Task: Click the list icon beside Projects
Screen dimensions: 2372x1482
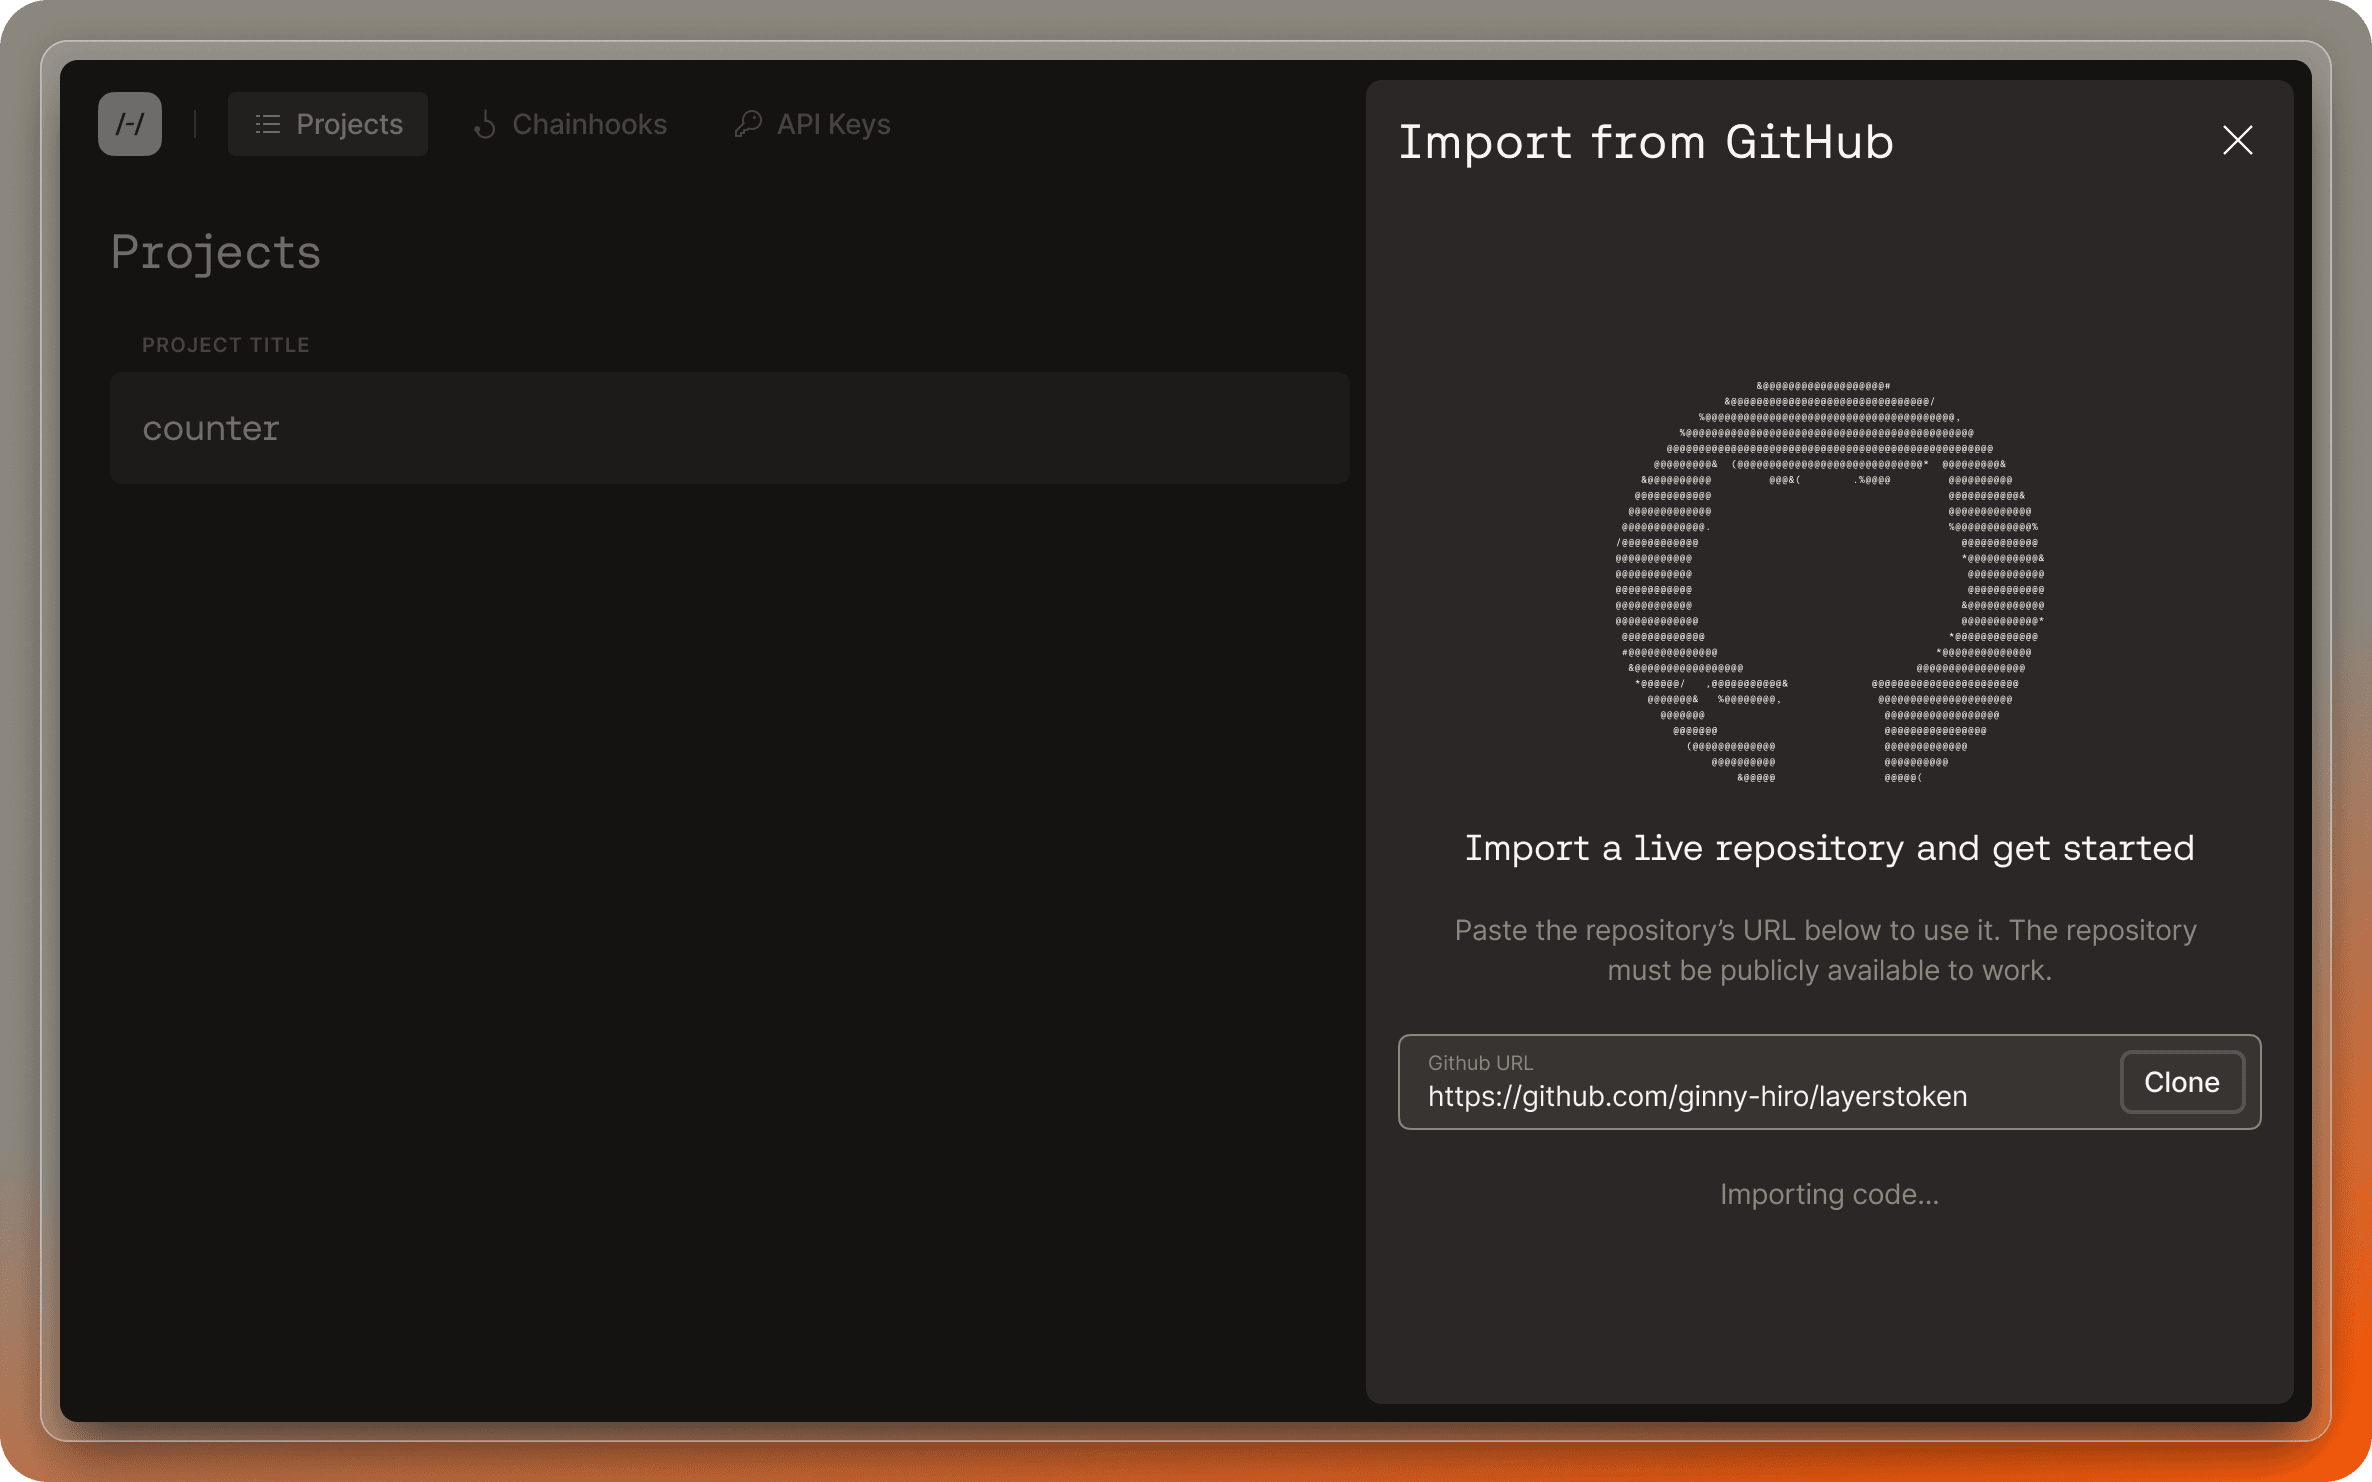Action: tap(267, 124)
